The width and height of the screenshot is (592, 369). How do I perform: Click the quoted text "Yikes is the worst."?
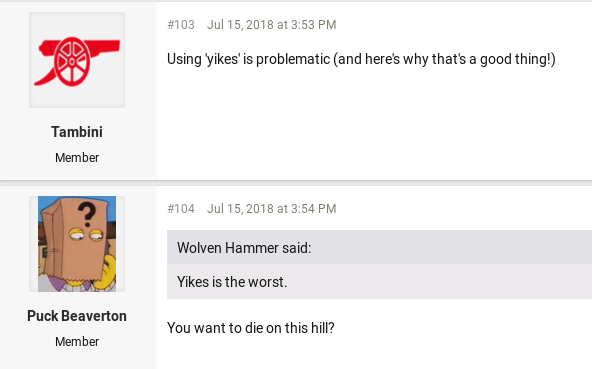(x=232, y=282)
